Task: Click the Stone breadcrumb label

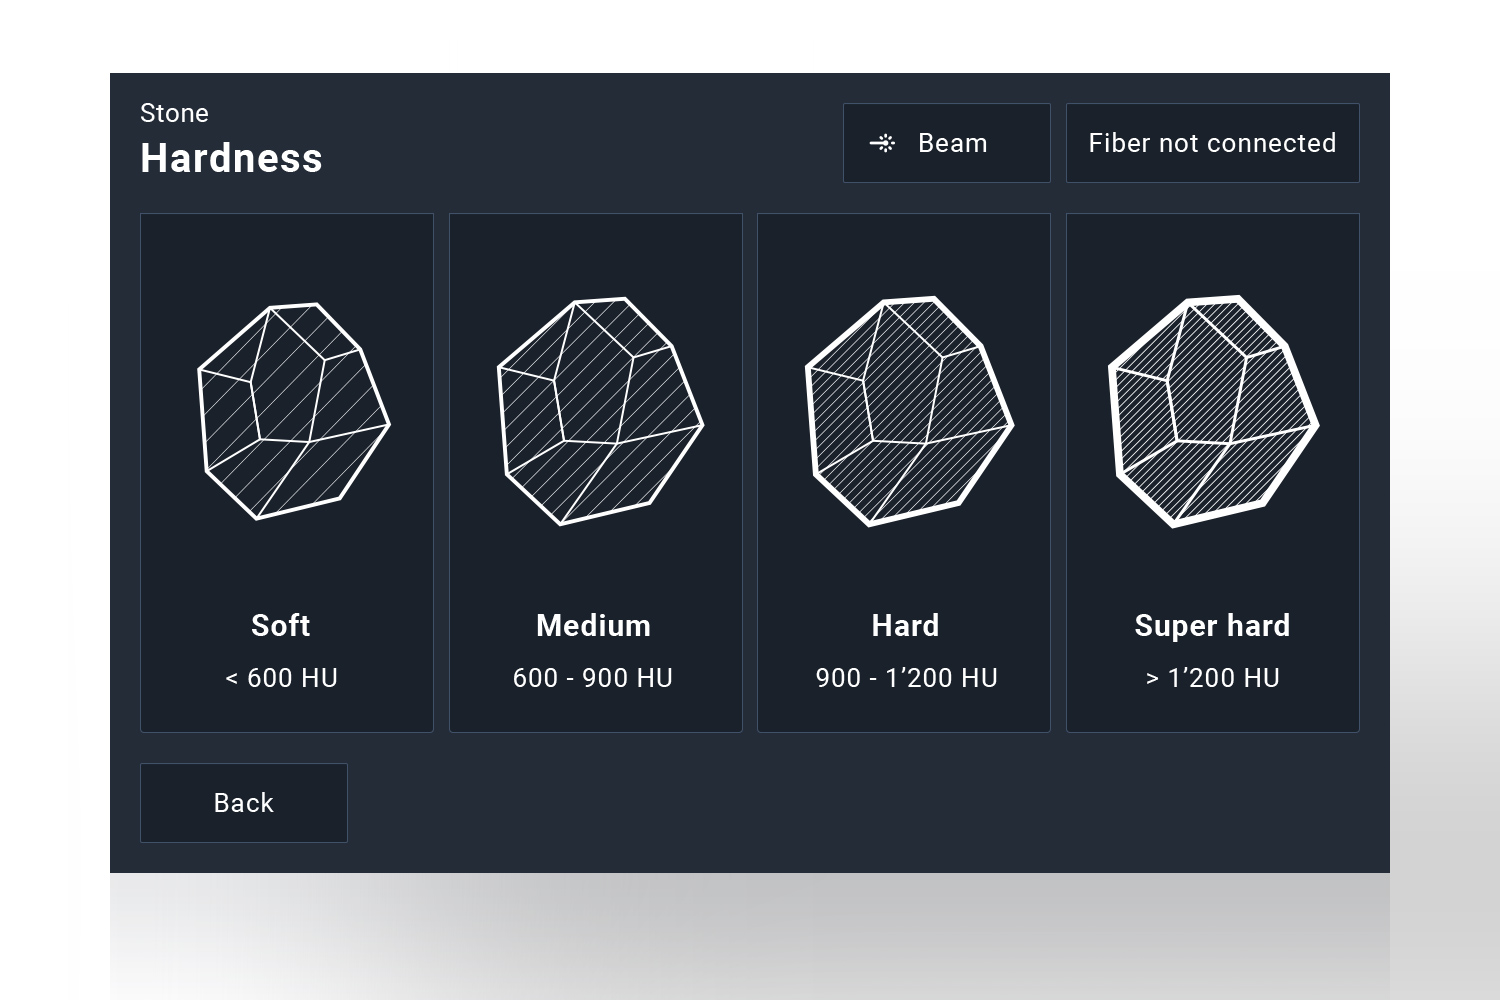Action: point(174,113)
